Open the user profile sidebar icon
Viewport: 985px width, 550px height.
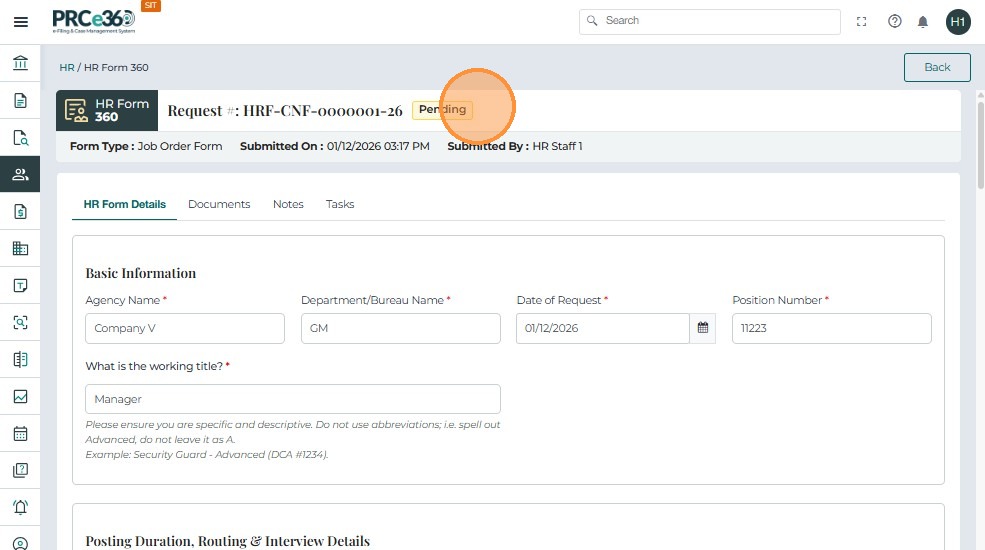20,544
